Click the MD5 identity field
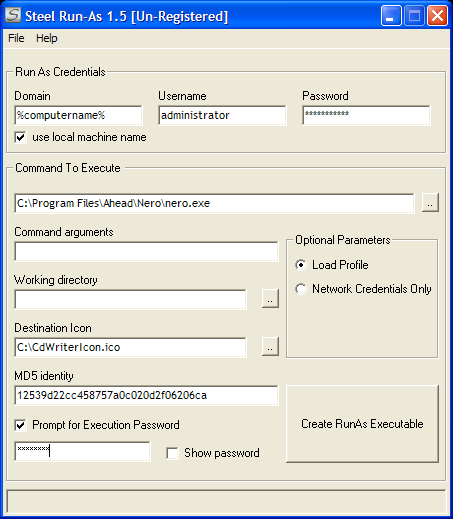Viewport: 453px width, 519px height. tap(146, 395)
